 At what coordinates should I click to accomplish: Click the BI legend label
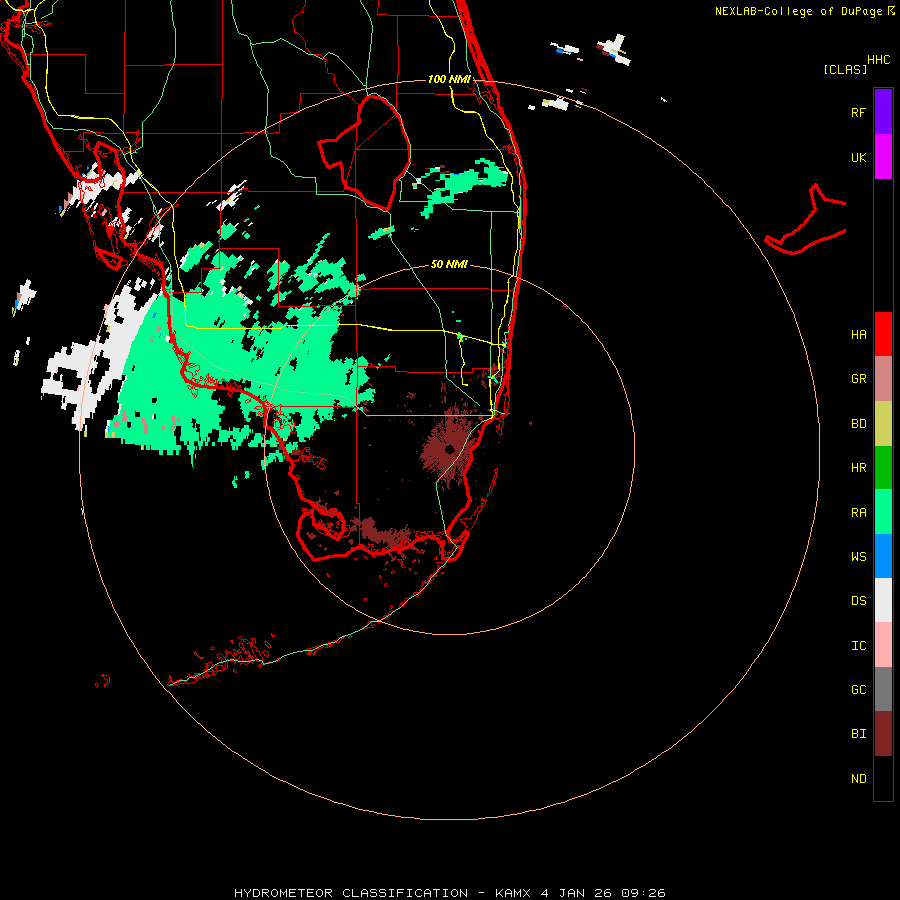[x=858, y=734]
